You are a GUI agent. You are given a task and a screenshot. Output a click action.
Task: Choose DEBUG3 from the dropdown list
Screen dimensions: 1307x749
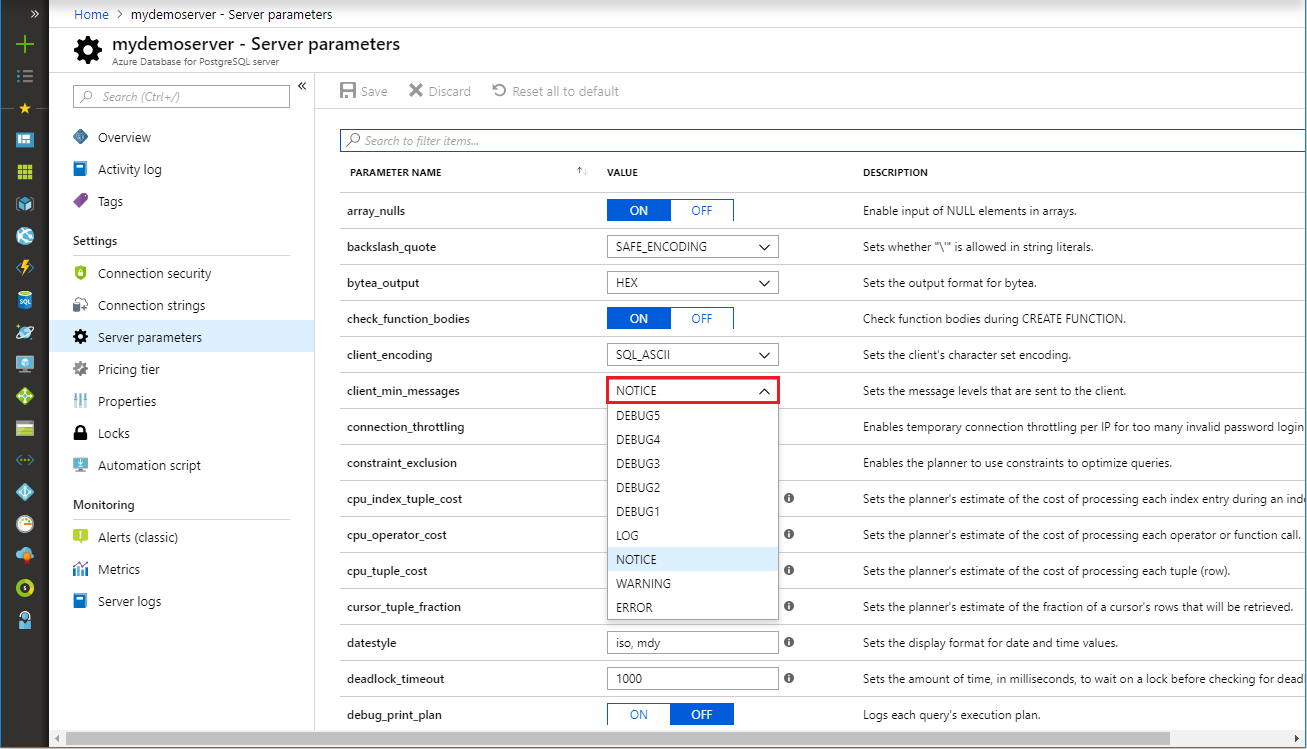pyautogui.click(x=693, y=463)
